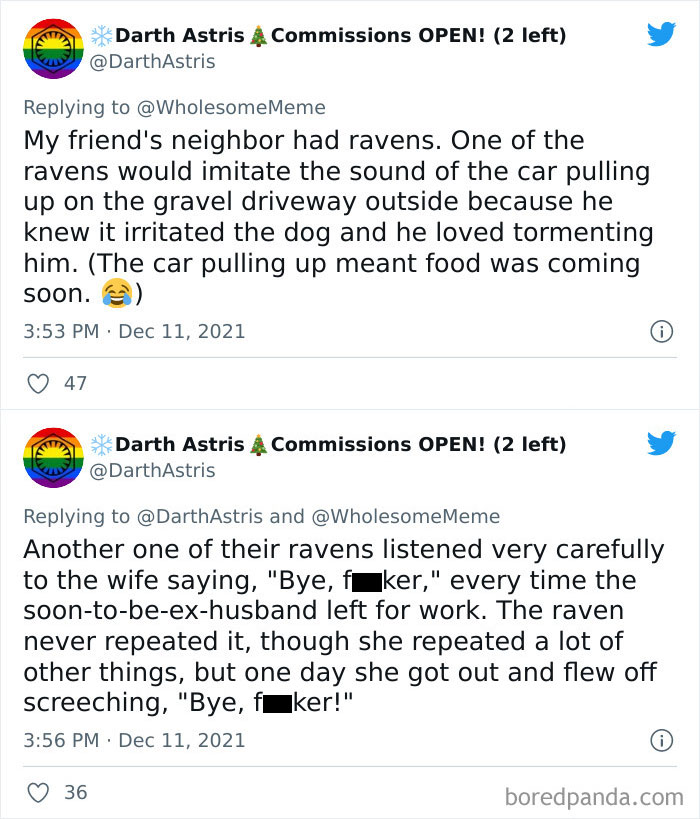Screen dimensions: 700x819
Task: Like the second tweet using its heart icon
Action: [x=37, y=793]
